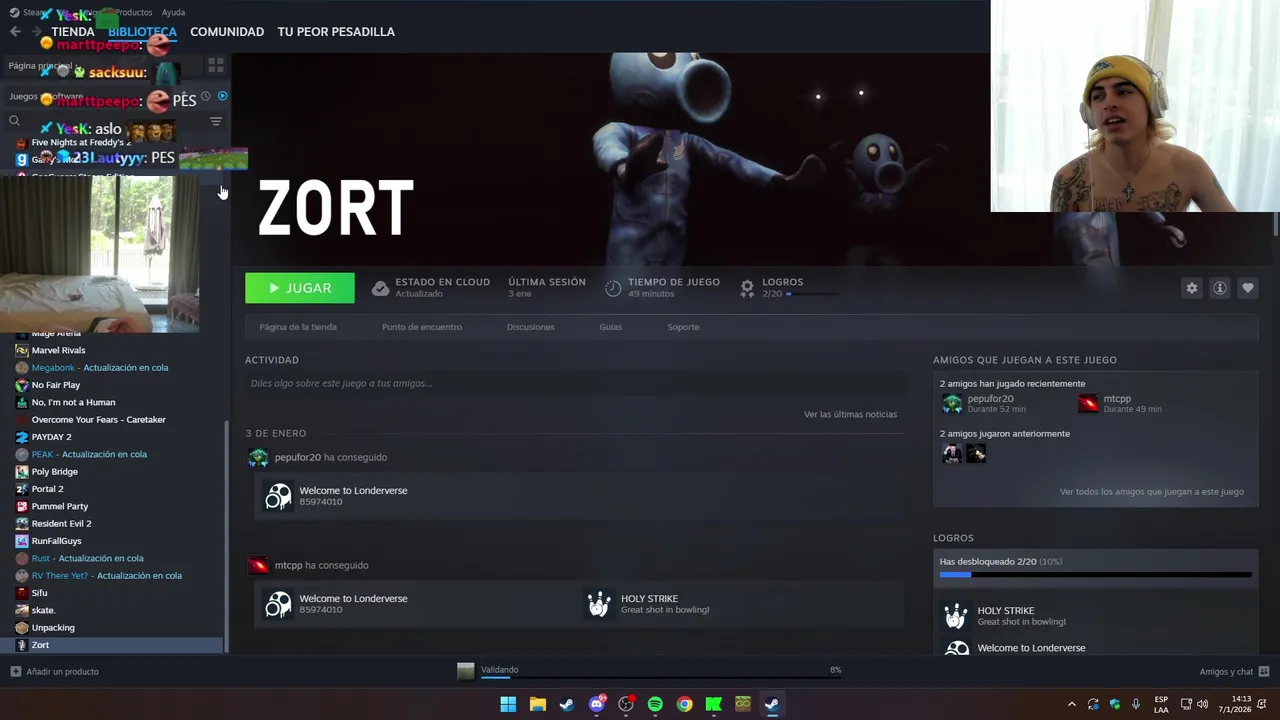Click the activity status input field
Image resolution: width=1280 pixels, height=720 pixels.
[575, 383]
